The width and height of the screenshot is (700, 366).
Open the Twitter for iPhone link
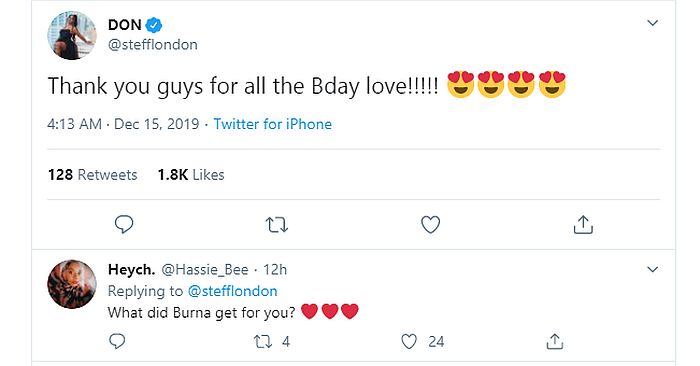tap(273, 124)
